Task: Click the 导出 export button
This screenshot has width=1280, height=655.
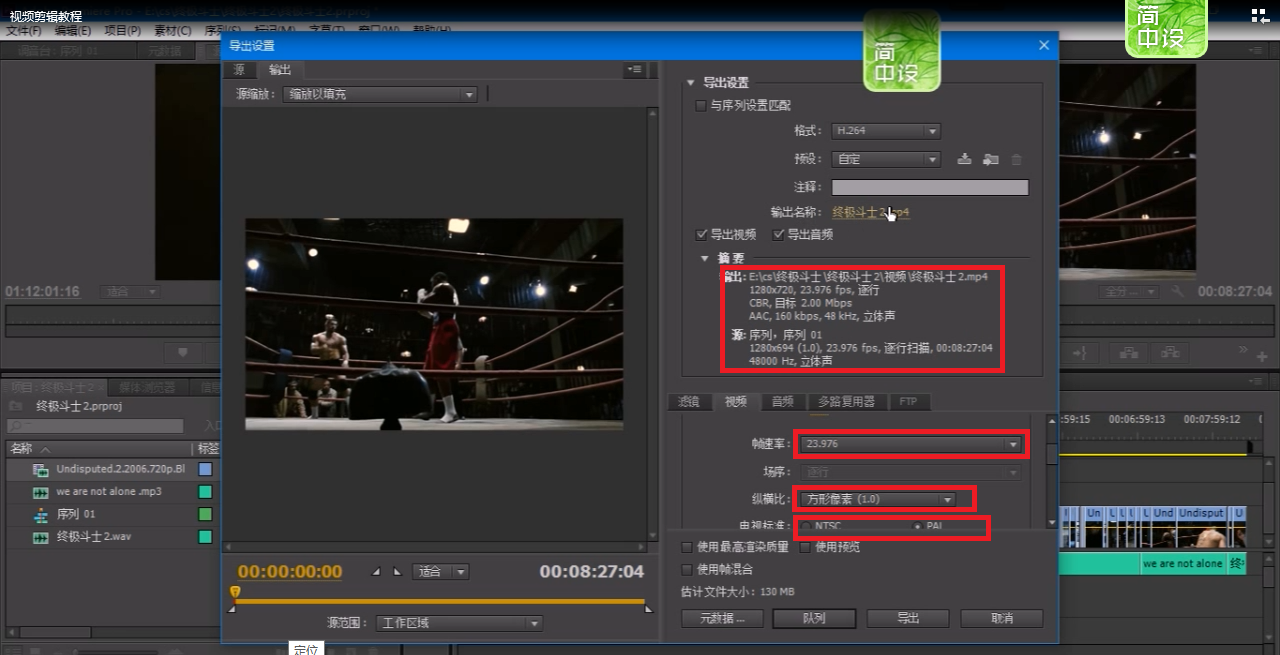Action: (908, 619)
